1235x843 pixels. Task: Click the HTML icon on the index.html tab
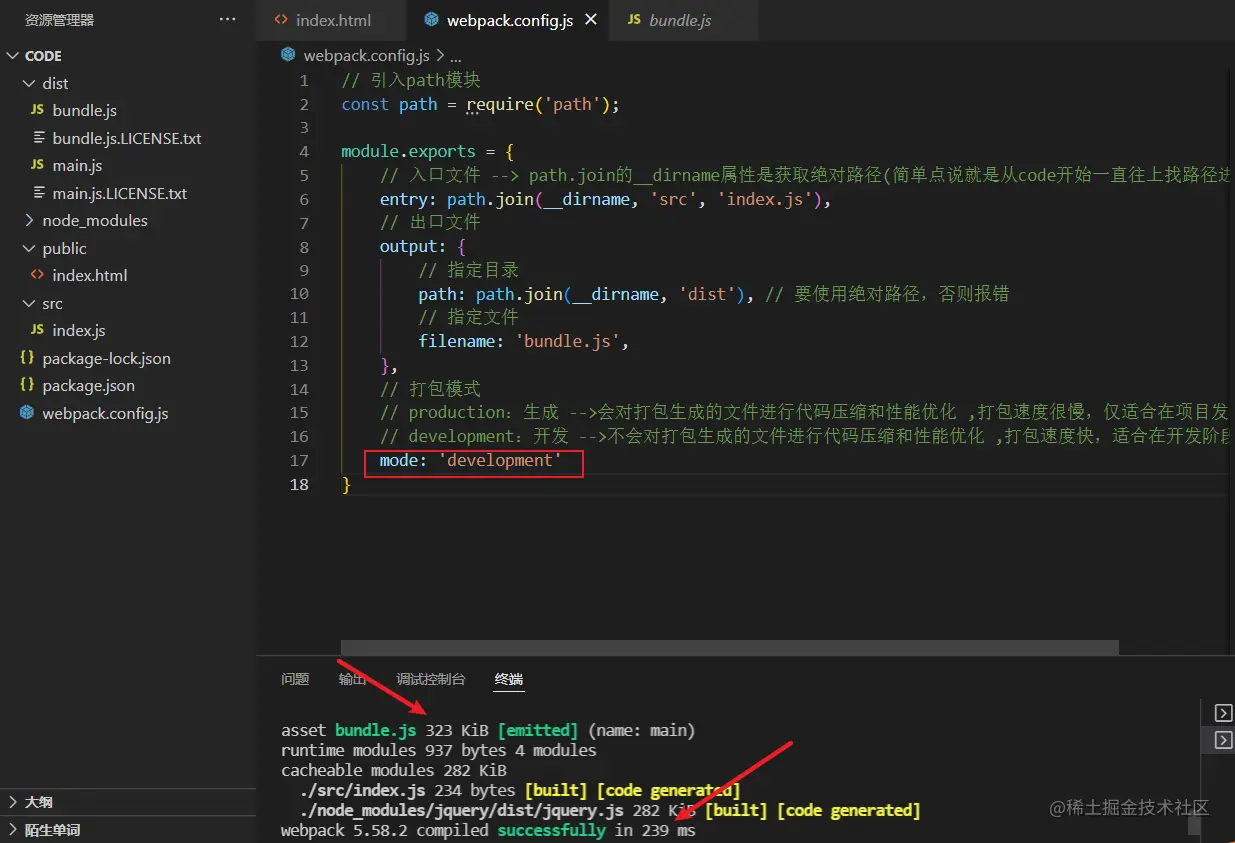tap(279, 20)
